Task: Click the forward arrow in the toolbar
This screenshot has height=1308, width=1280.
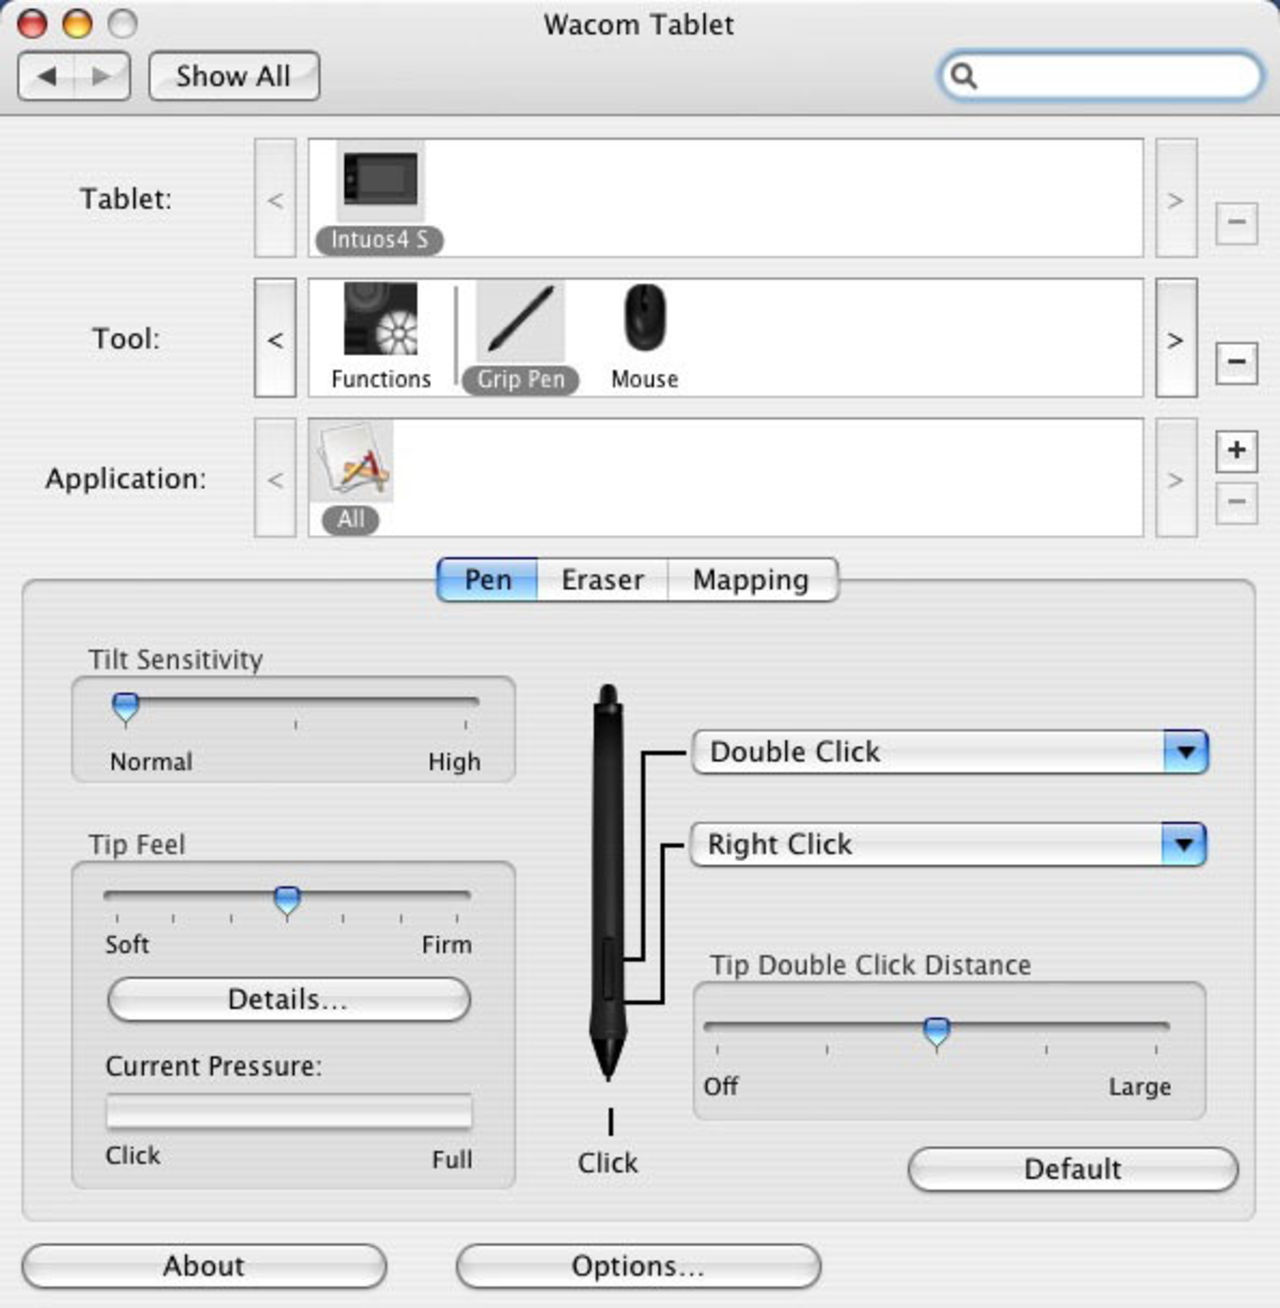Action: click(x=101, y=76)
